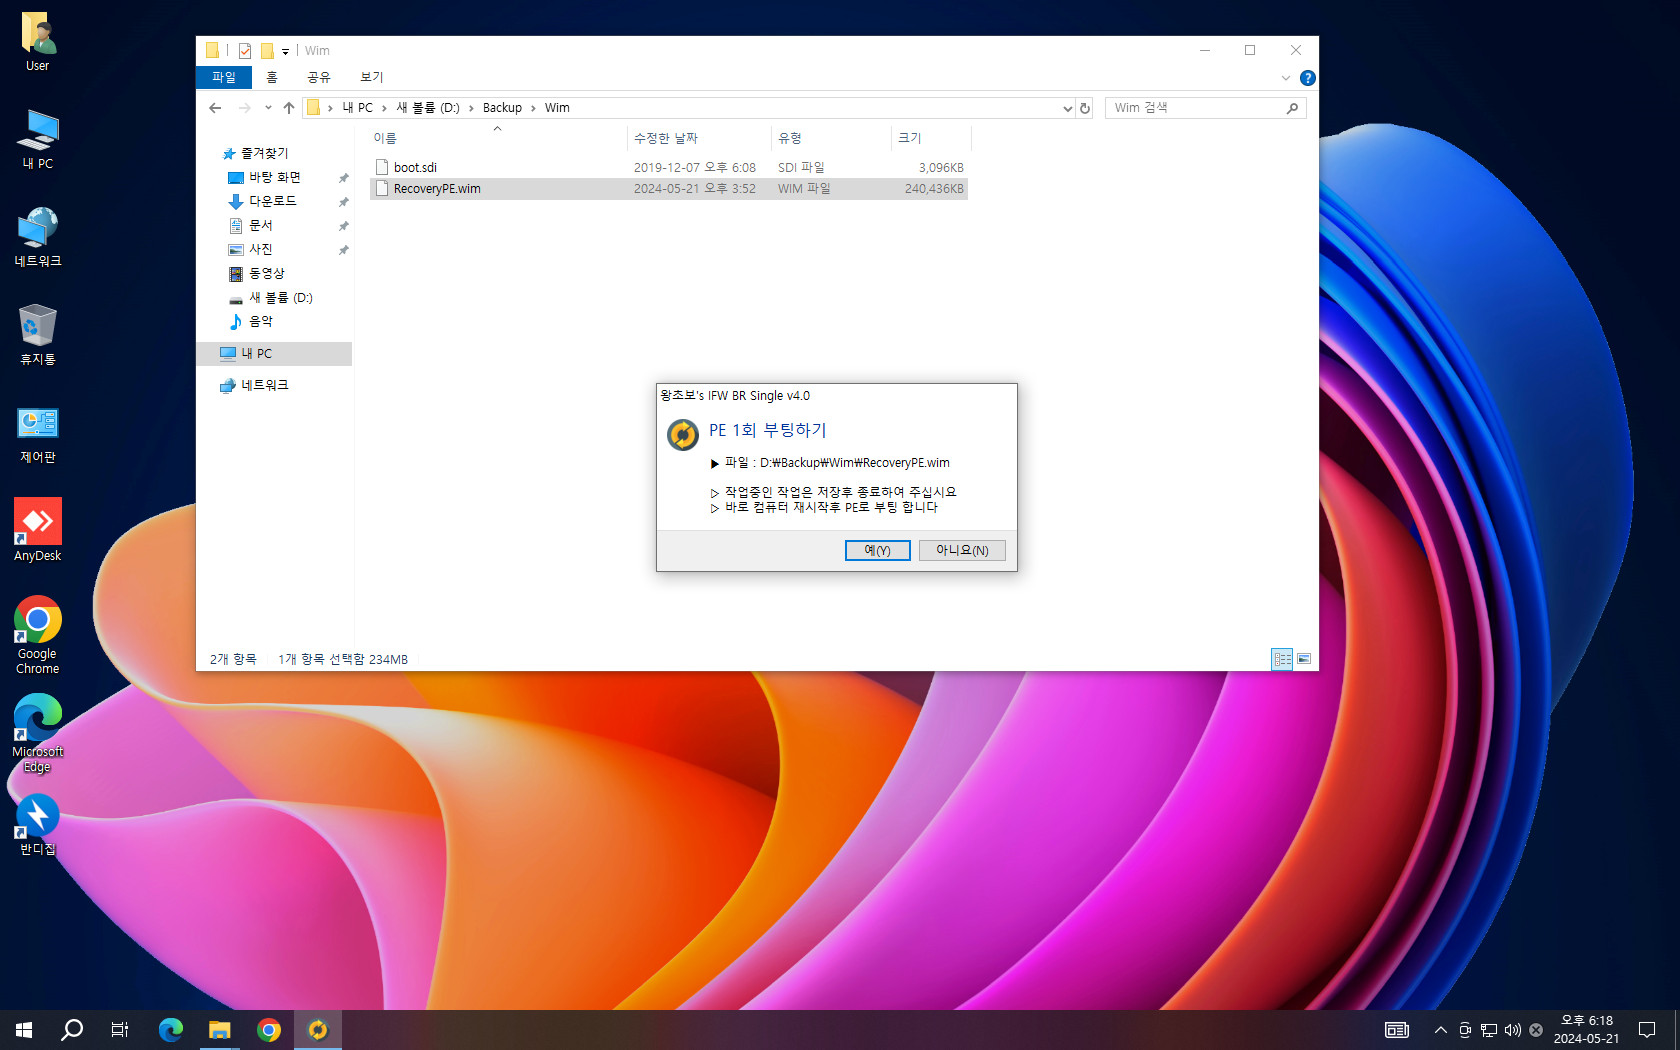Open Task View on taskbar

coord(120,1030)
